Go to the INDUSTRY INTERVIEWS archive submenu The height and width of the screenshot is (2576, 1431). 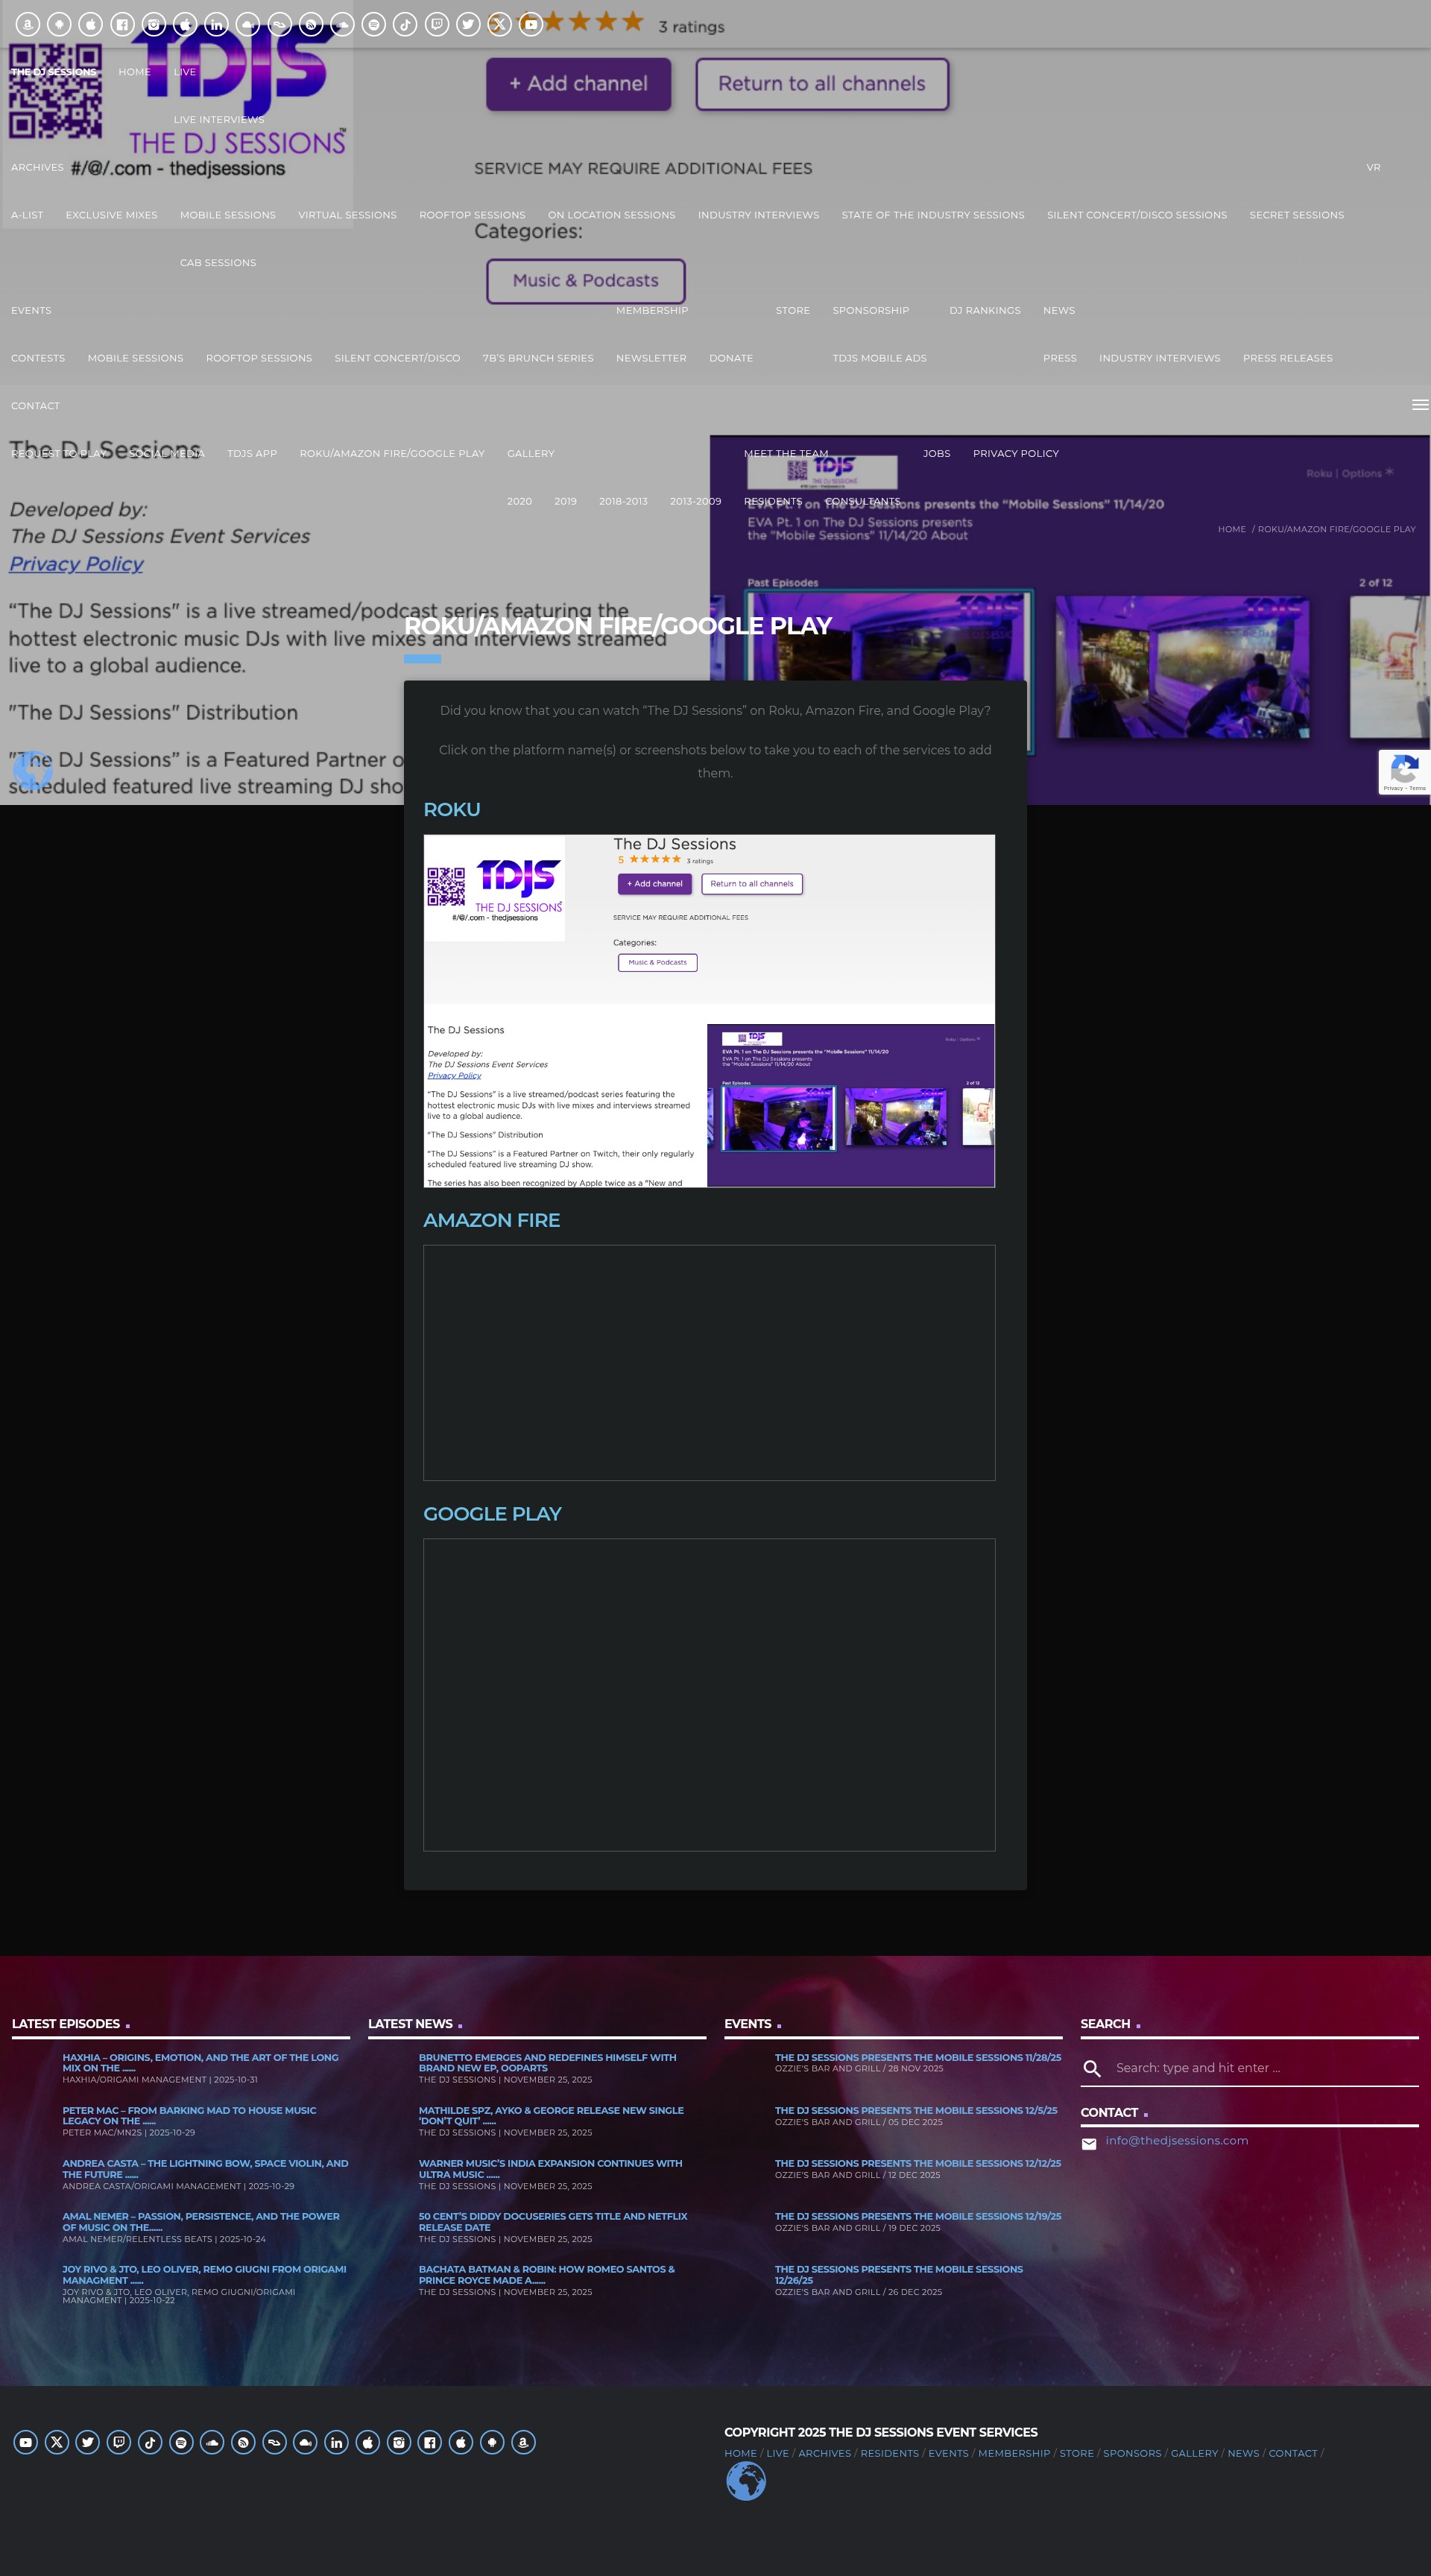[x=758, y=215]
